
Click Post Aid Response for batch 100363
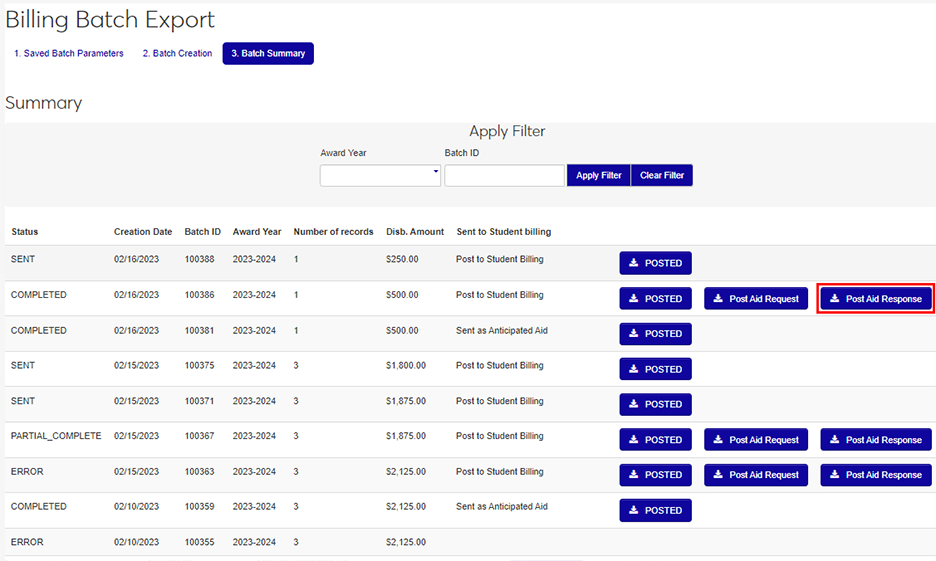876,475
